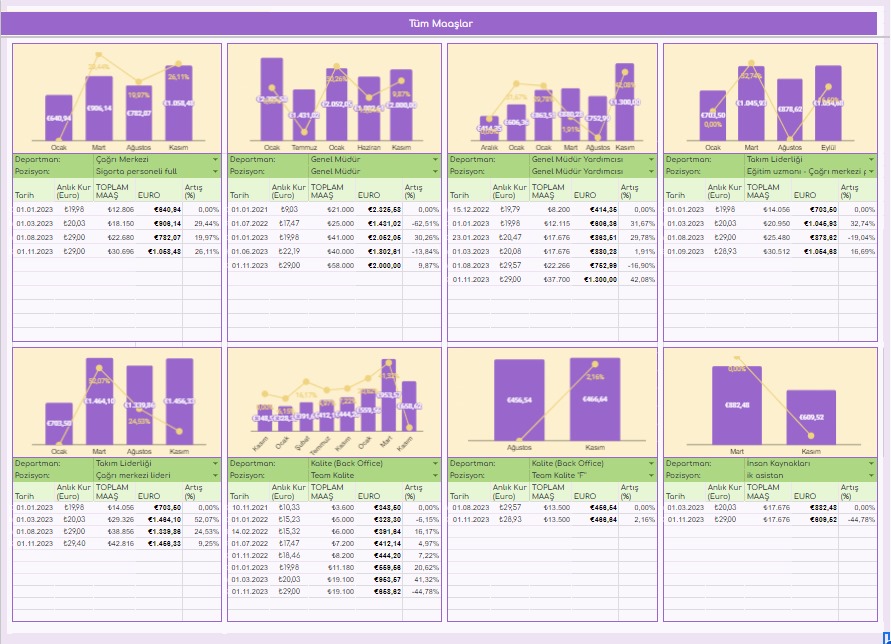891x644 pixels.
Task: Expand the İnsan Kaynakları department dropdown
Action: tap(871, 464)
